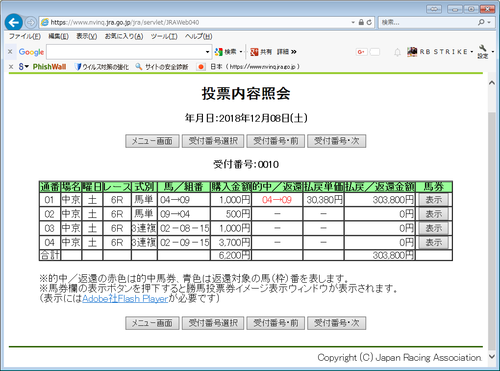500x371 pixels.
Task: Click 表示 button for row 04
Action: click(x=433, y=243)
